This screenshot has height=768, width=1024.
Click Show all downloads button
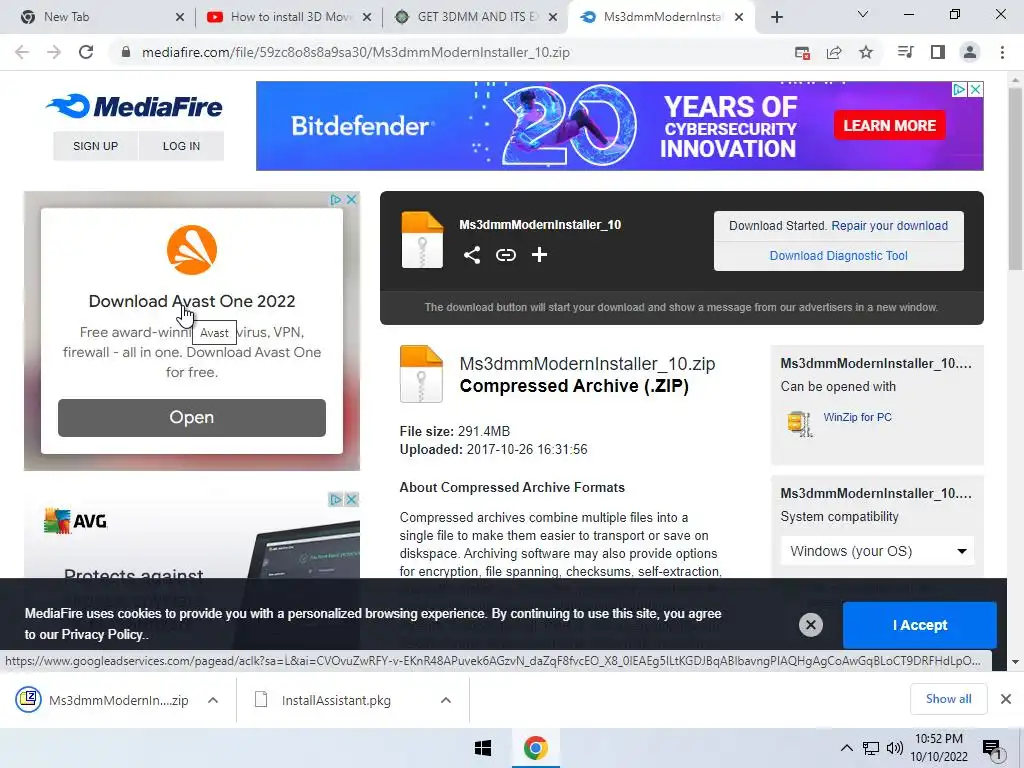point(948,699)
